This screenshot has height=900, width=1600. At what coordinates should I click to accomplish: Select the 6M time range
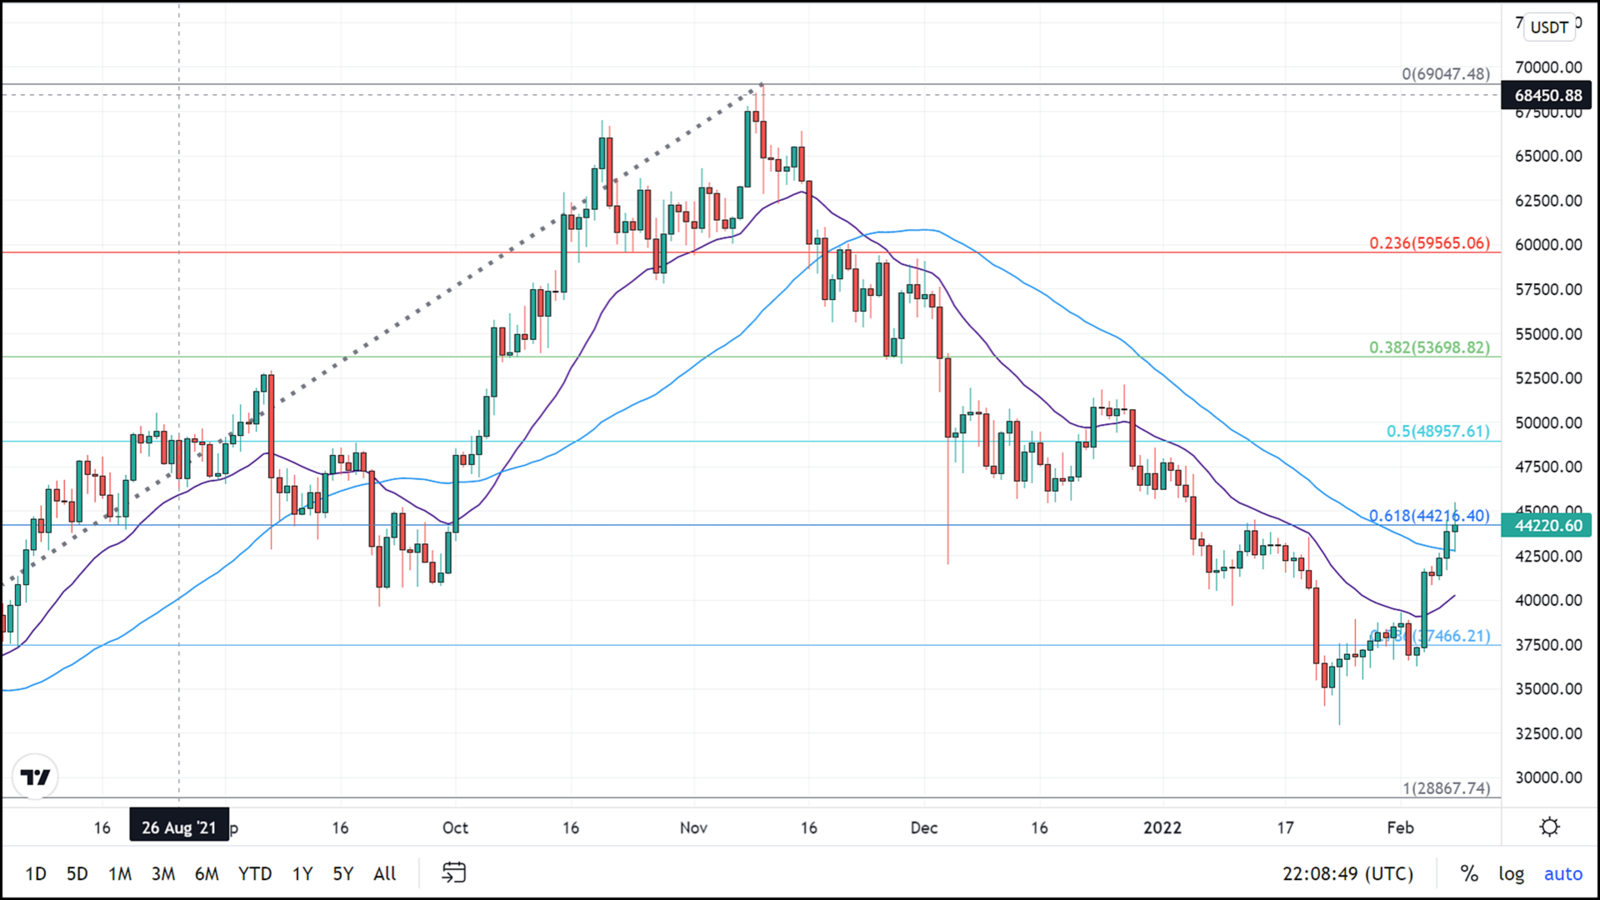(x=207, y=873)
